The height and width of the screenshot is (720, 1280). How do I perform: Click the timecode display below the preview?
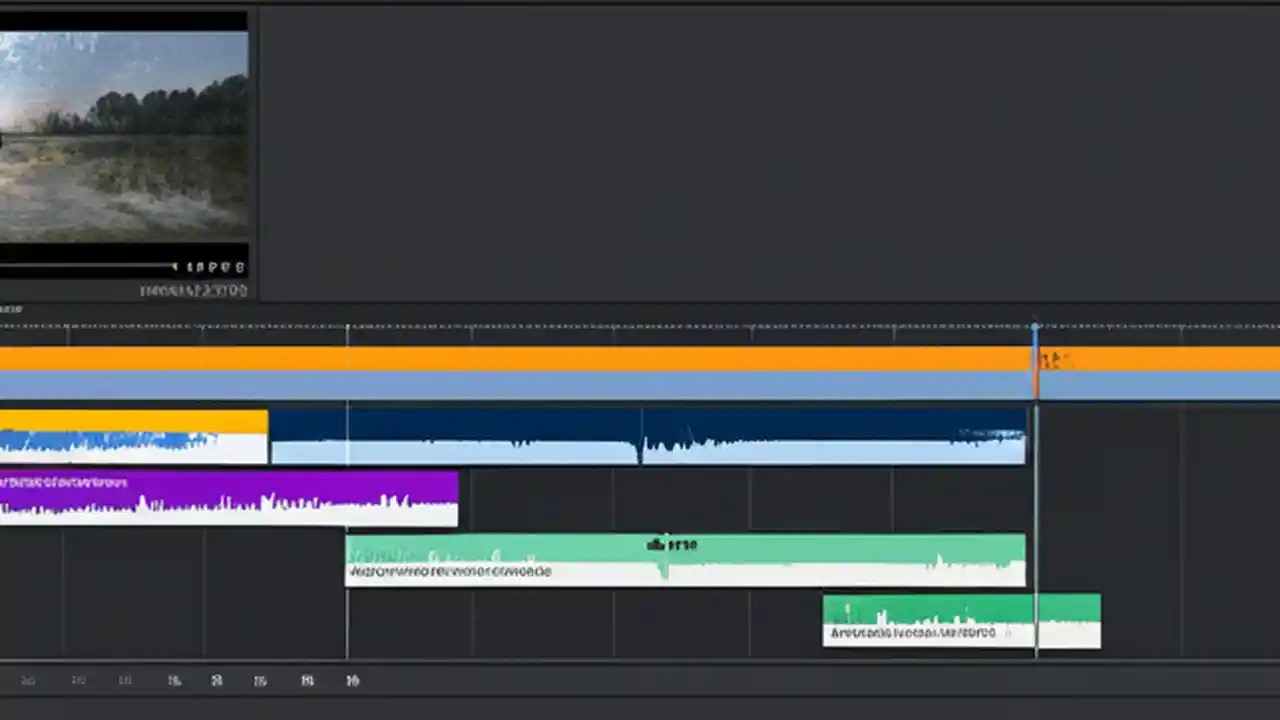coord(193,290)
